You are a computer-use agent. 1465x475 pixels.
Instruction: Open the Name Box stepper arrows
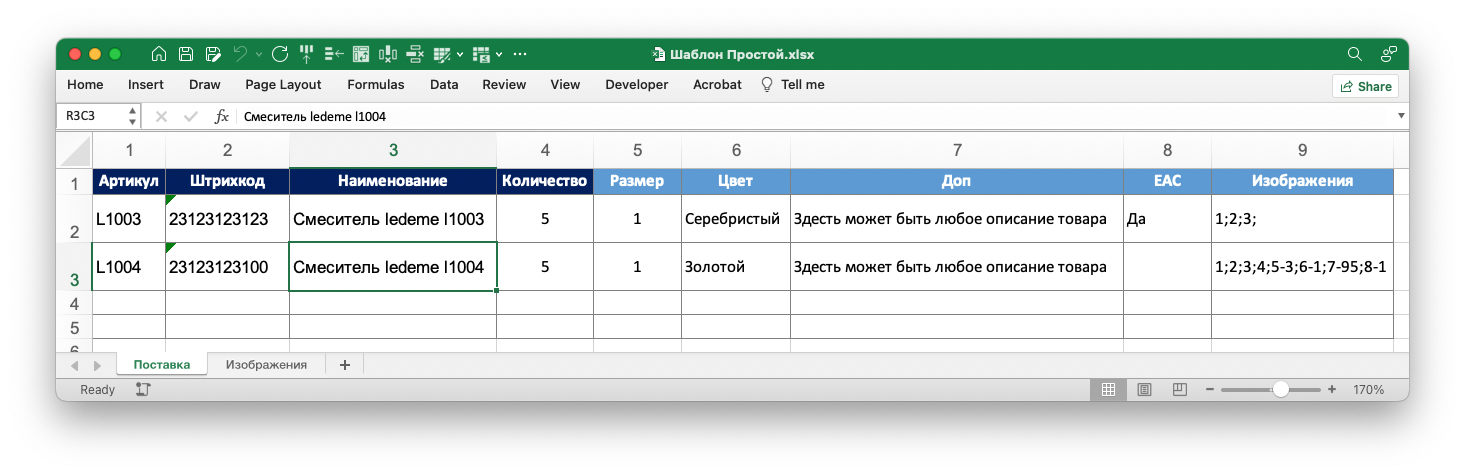click(133, 116)
